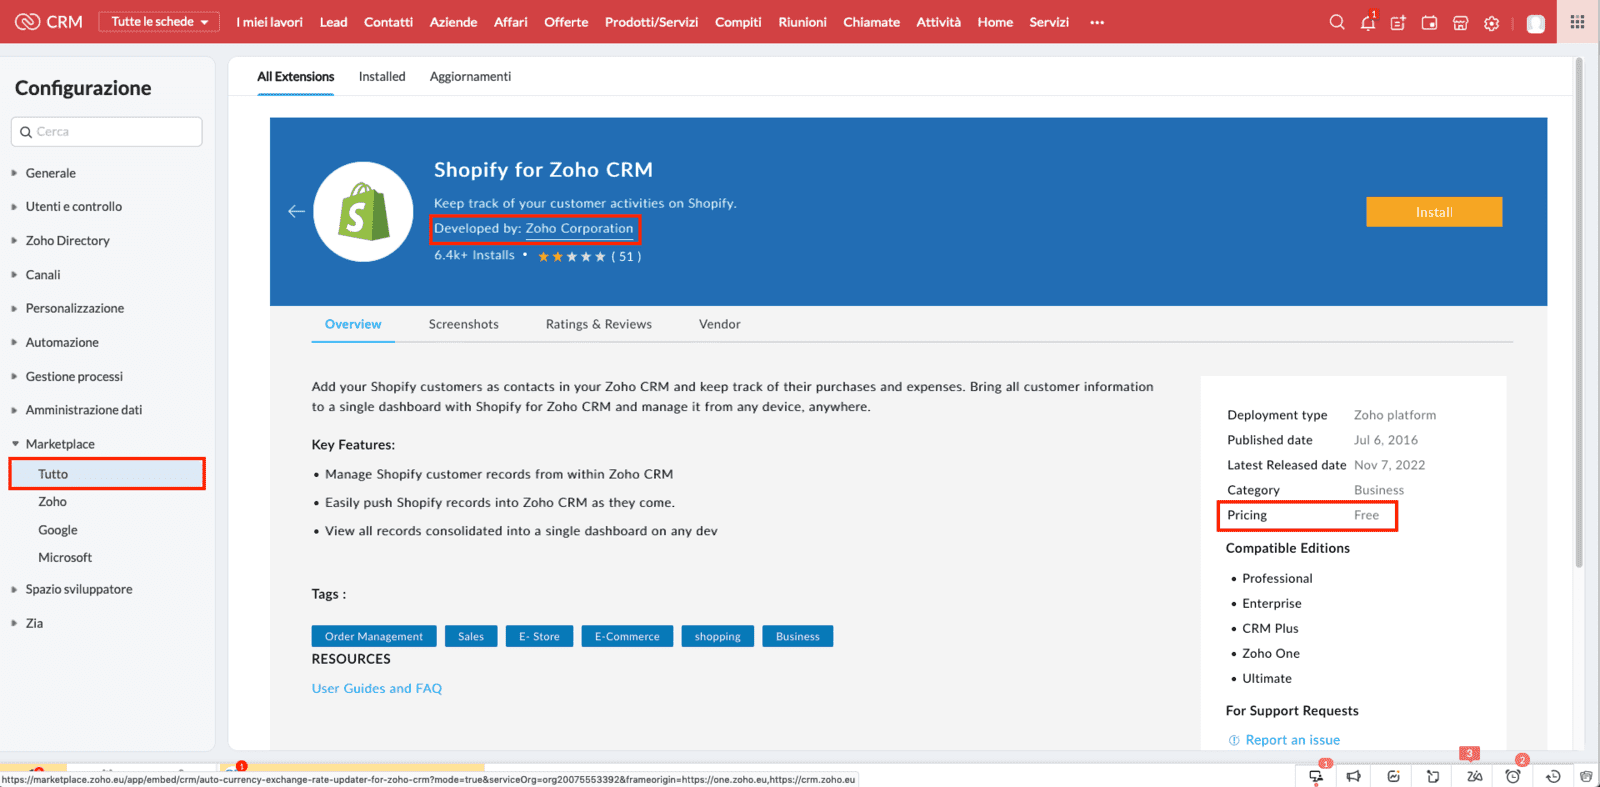
Task: Select Zoho under Marketplace
Action: click(x=53, y=502)
